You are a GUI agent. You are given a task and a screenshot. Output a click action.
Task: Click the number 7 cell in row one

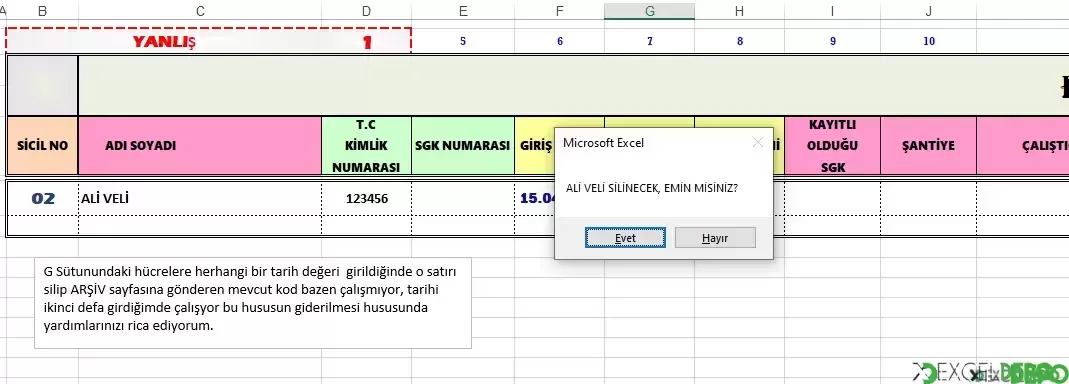(650, 41)
